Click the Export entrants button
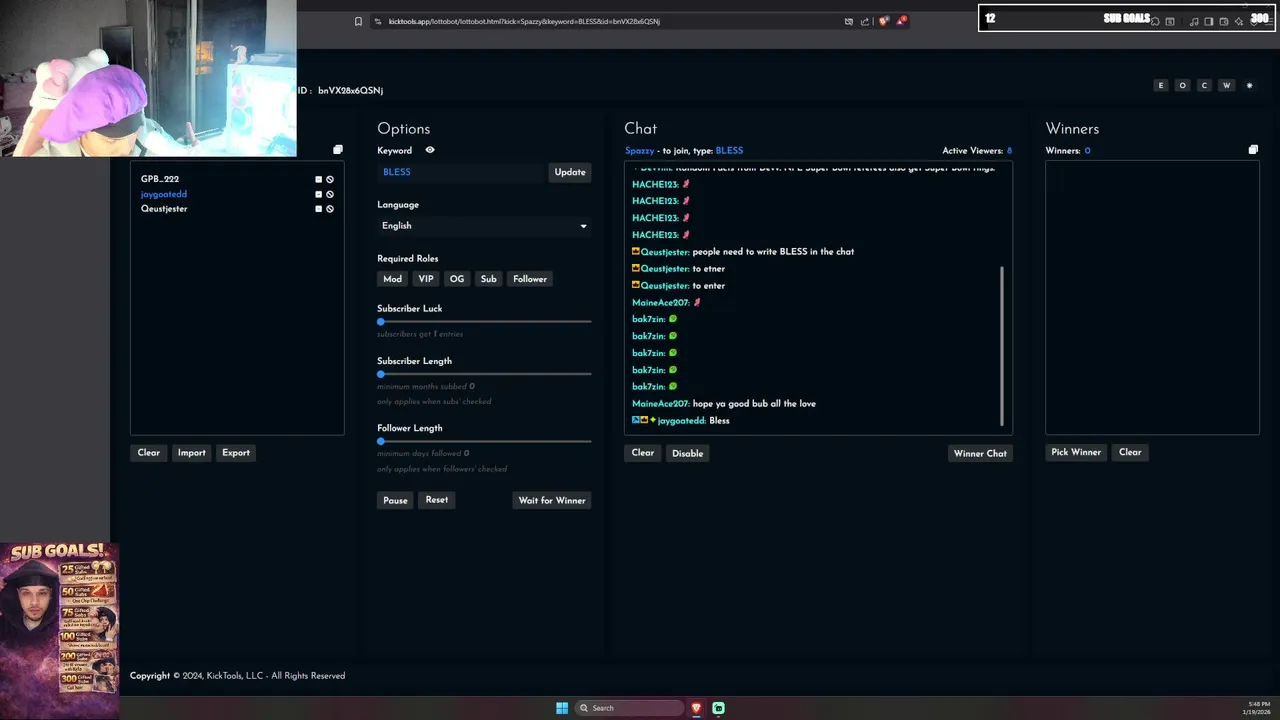The width and height of the screenshot is (1280, 720). click(236, 453)
